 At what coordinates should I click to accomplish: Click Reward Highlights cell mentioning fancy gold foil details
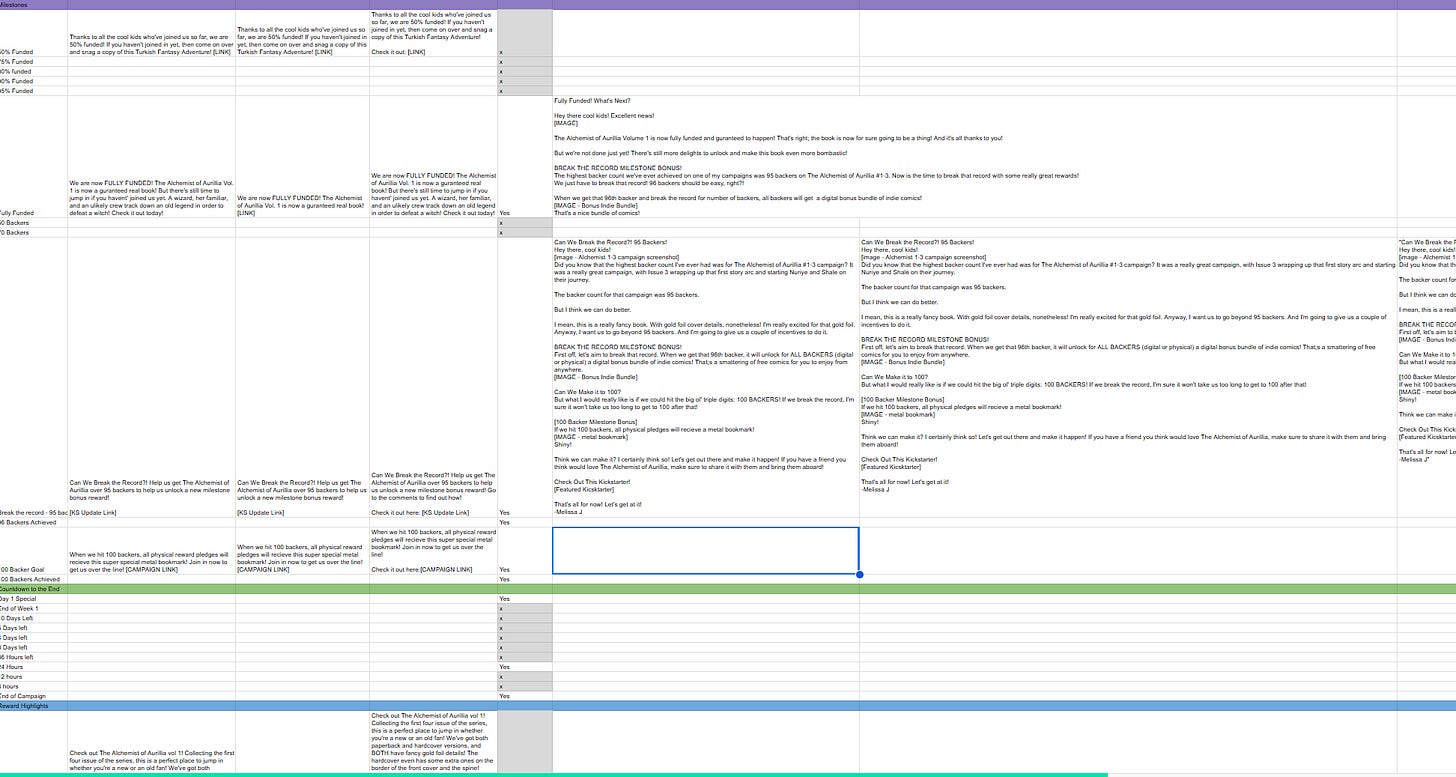pos(432,743)
